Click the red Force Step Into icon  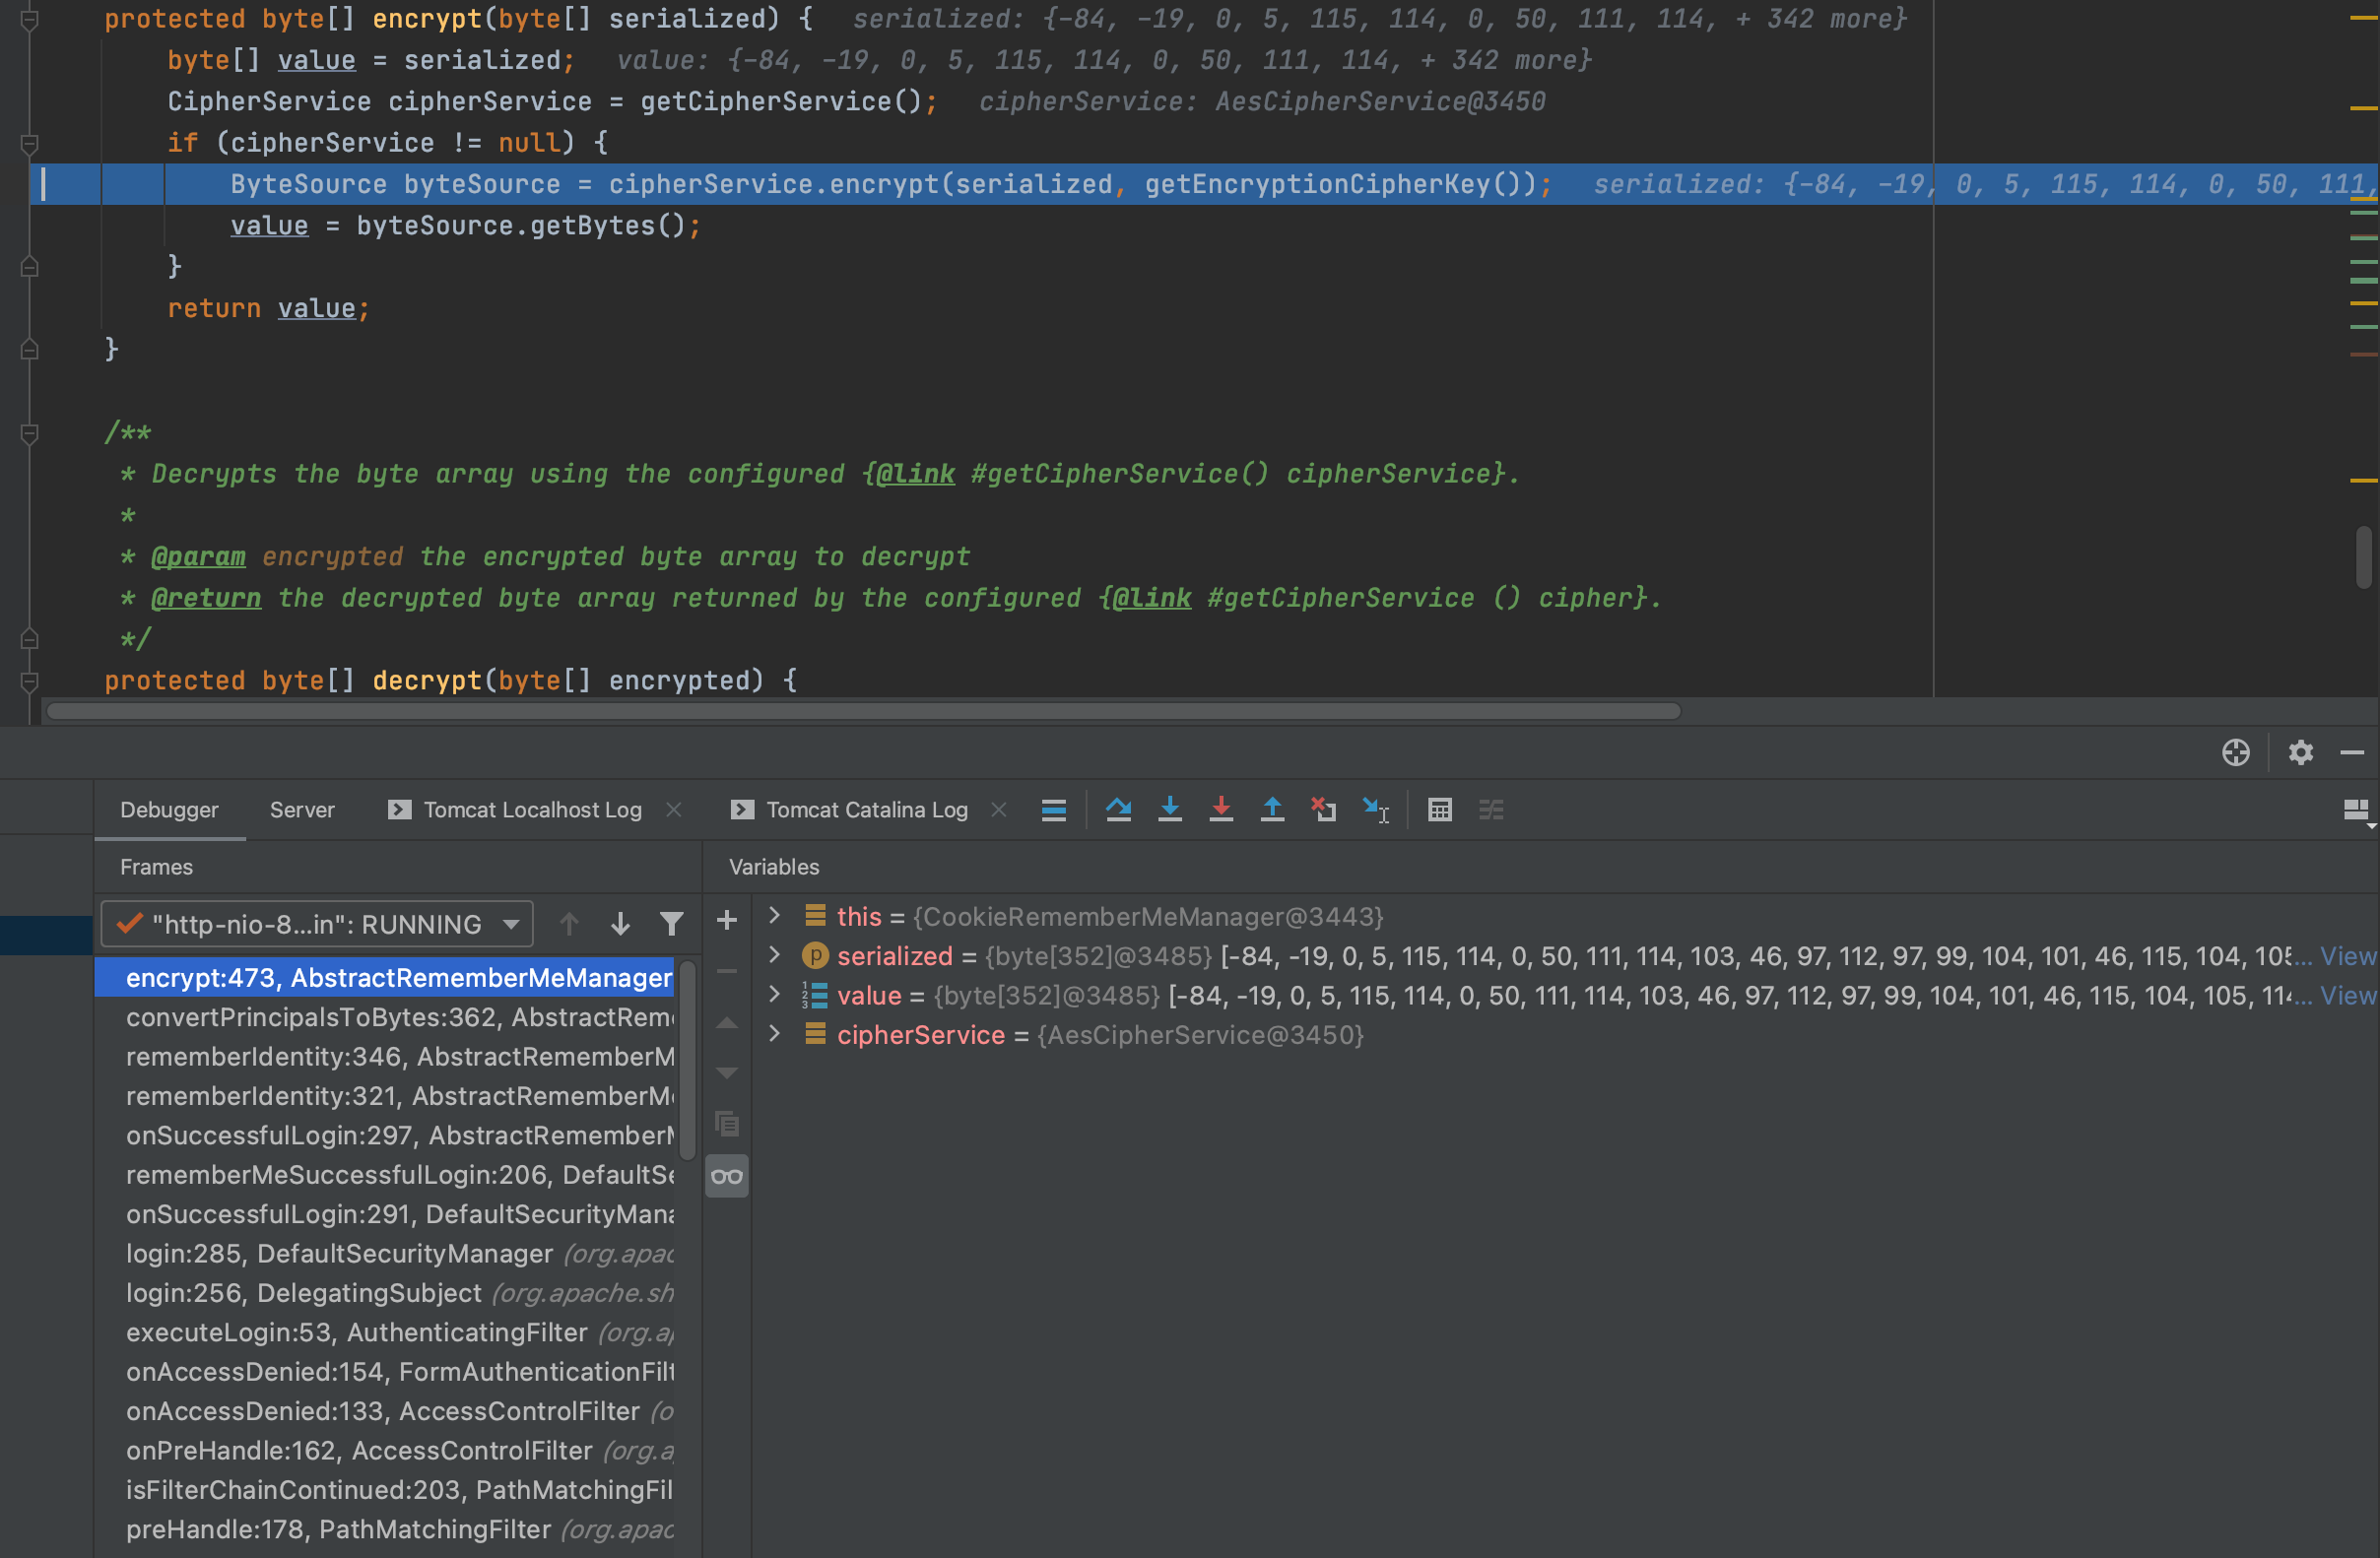1220,809
